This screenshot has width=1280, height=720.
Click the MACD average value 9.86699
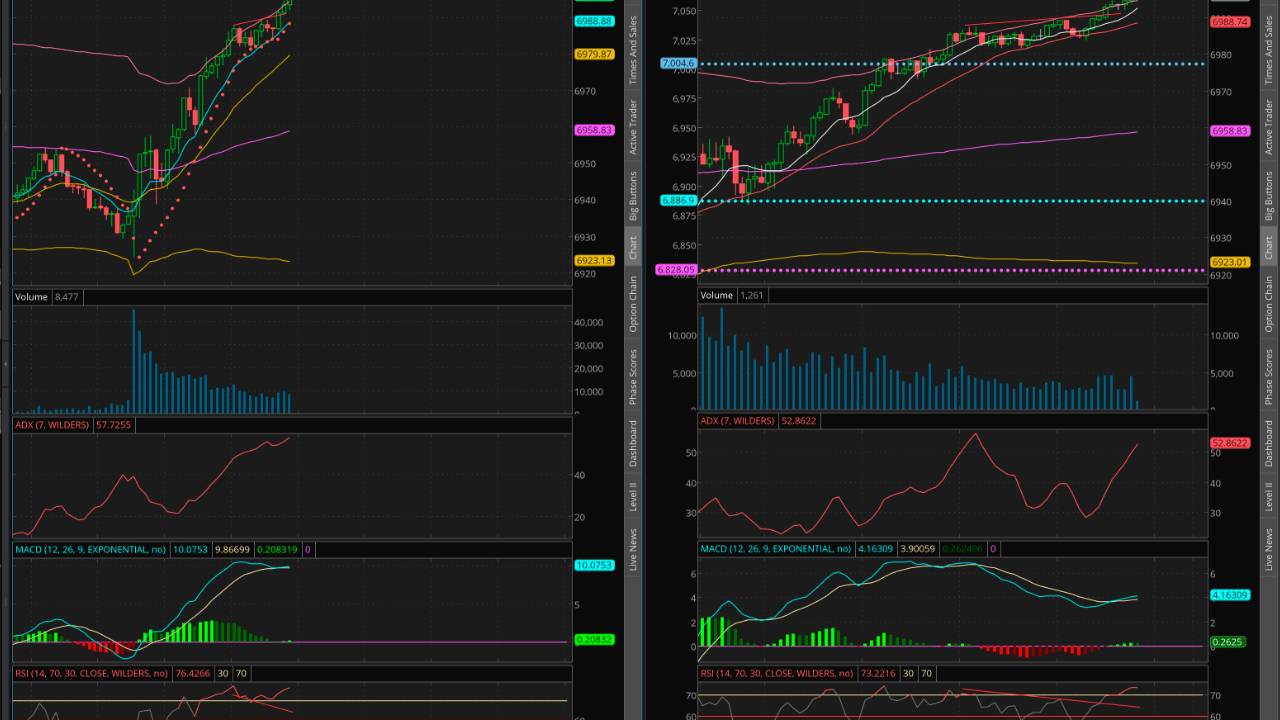[x=232, y=549]
